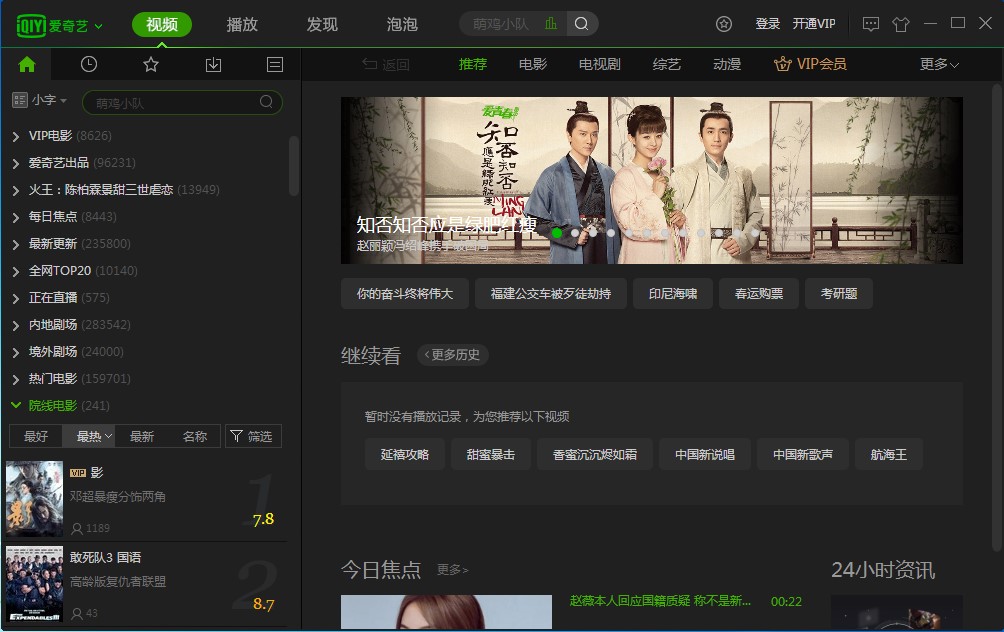Switch to the 发现 main tab

pyautogui.click(x=322, y=24)
